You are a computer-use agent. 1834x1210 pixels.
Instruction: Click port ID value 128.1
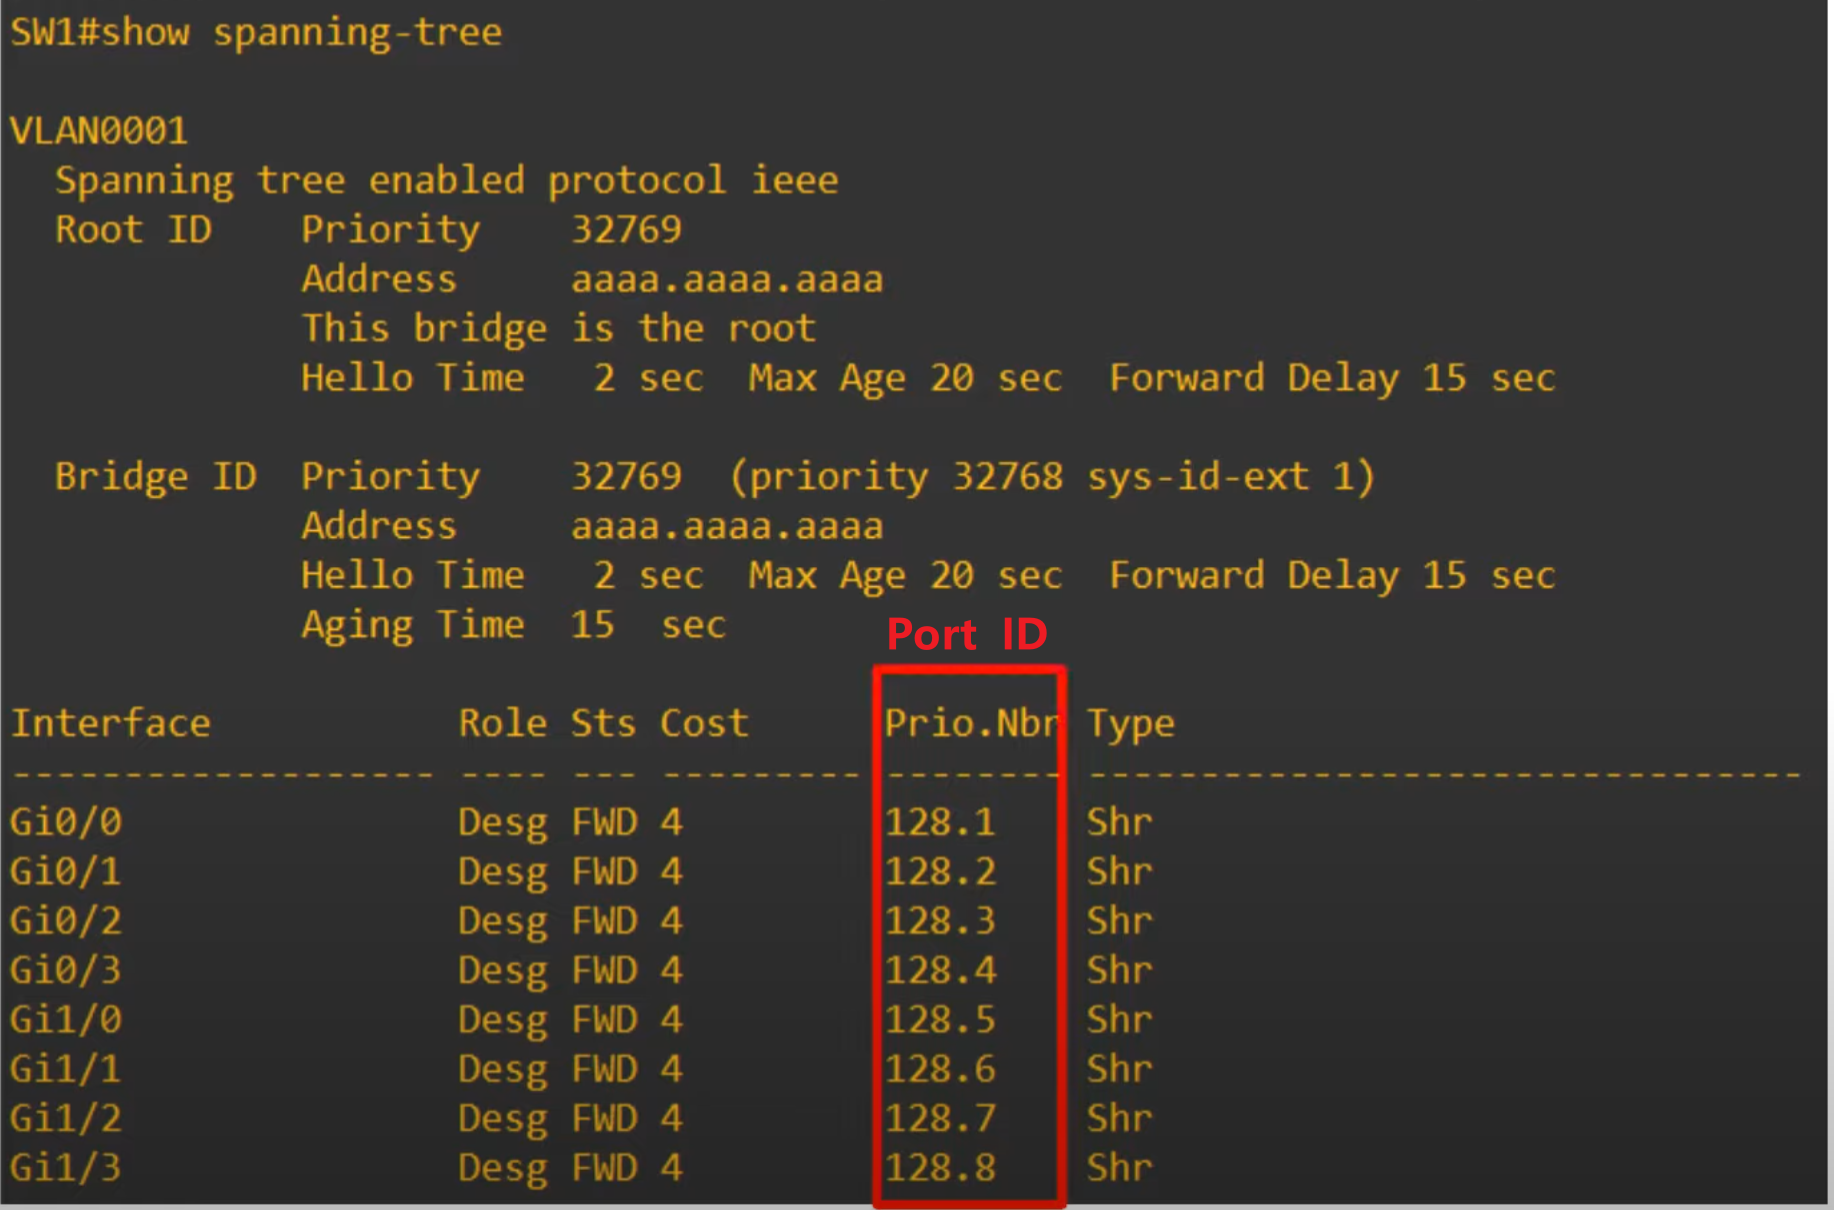(940, 823)
